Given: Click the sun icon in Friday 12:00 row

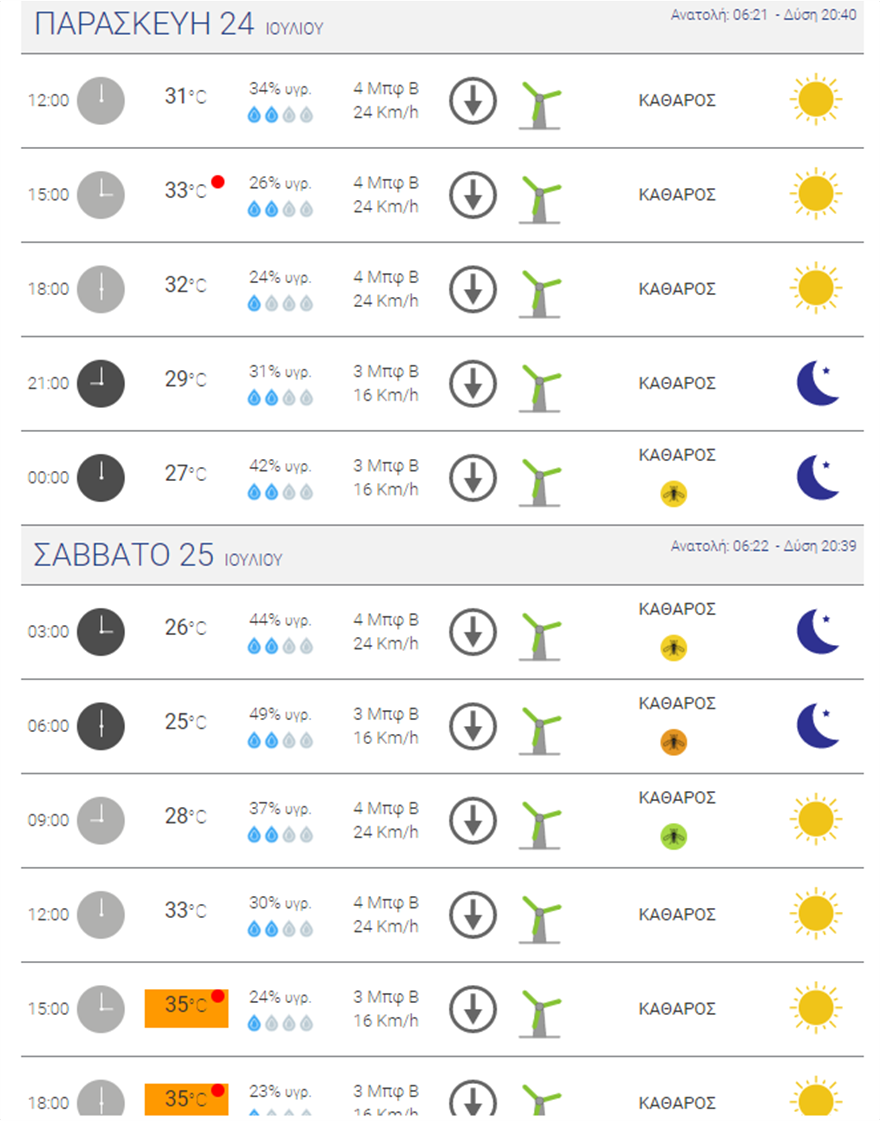Looking at the screenshot, I should coord(815,100).
